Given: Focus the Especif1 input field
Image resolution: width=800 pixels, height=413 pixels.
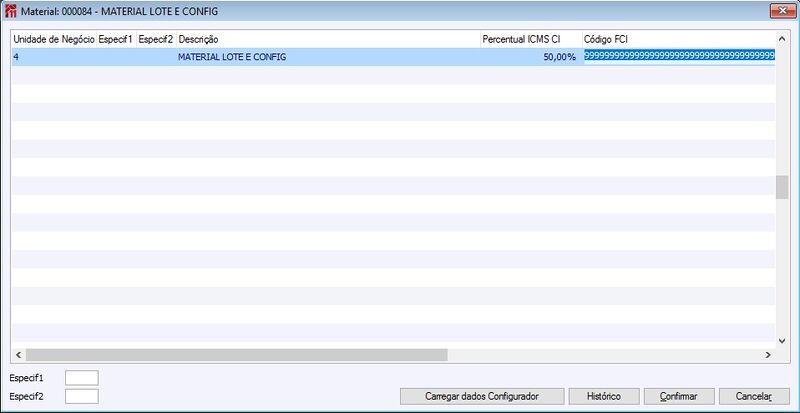Looking at the screenshot, I should click(82, 378).
